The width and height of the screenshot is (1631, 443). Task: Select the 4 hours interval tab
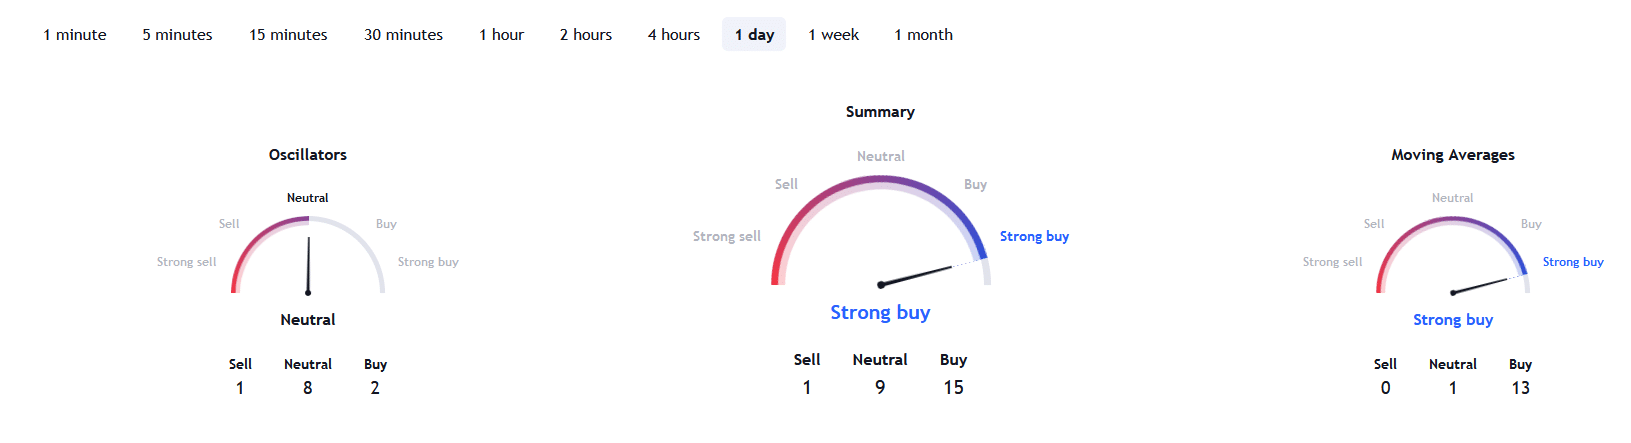[x=674, y=35]
